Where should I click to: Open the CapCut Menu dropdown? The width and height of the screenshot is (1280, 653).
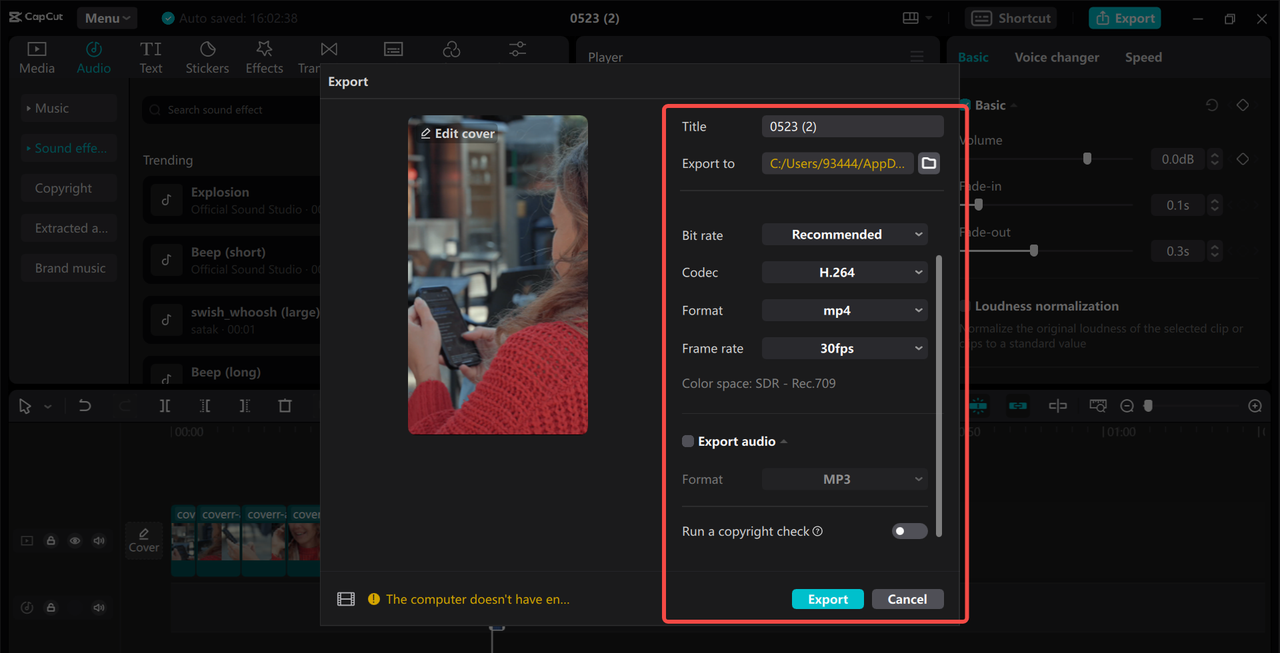107,18
